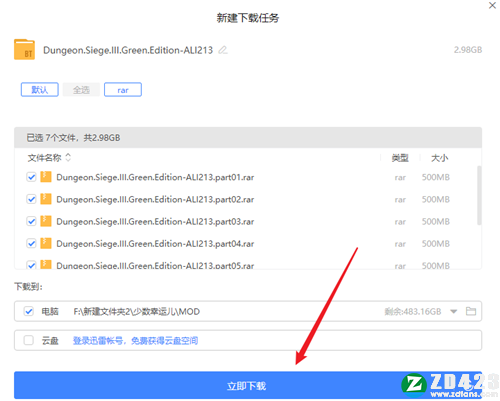This screenshot has height=401, width=500.
Task: Click the rar archive icon of part02.rar
Action: tap(46, 199)
